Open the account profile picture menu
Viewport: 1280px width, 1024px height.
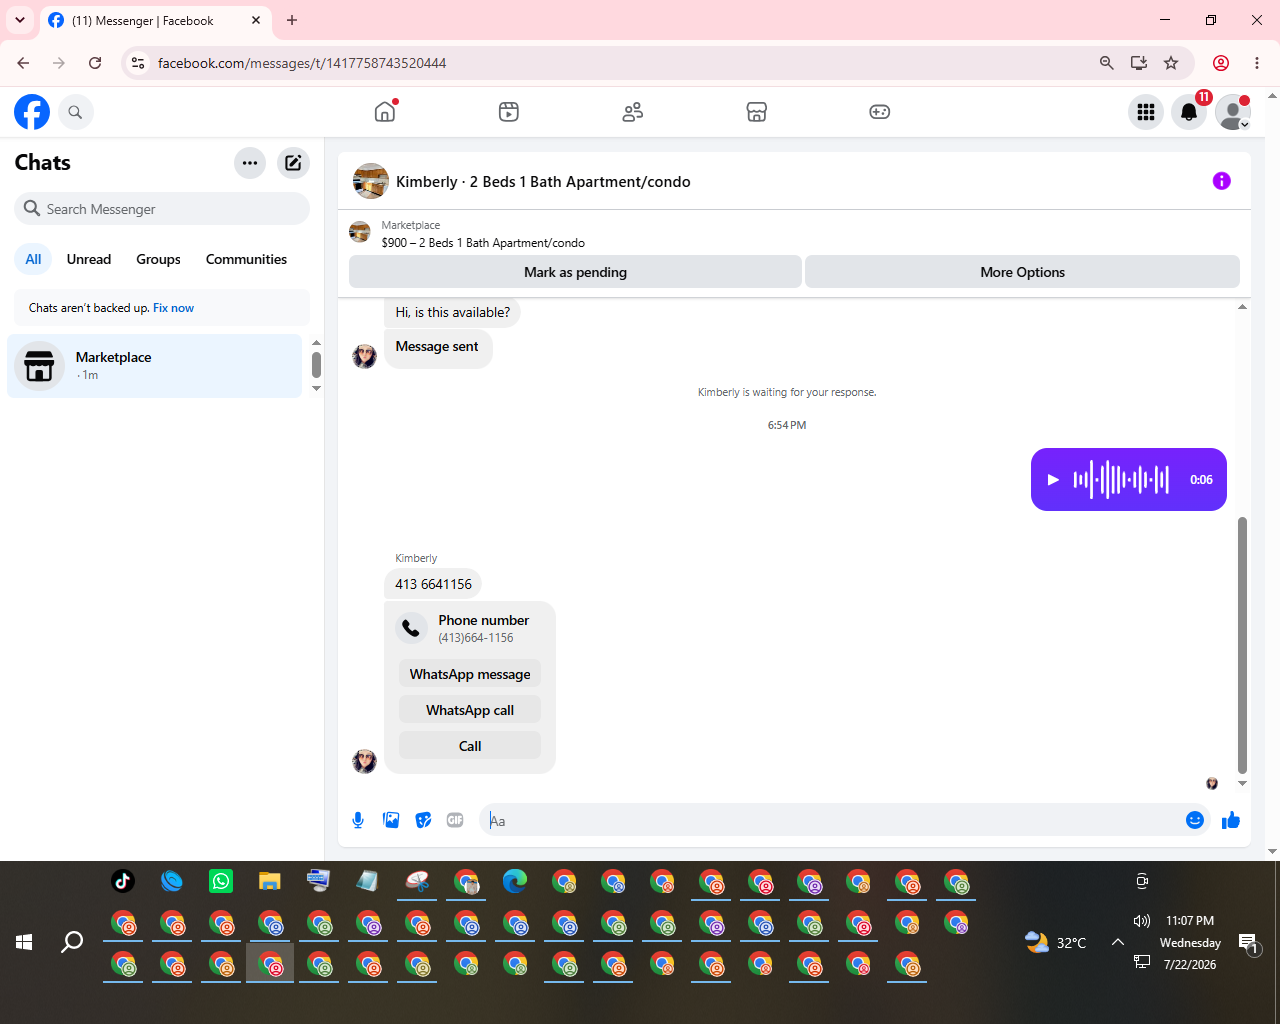pos(1233,112)
